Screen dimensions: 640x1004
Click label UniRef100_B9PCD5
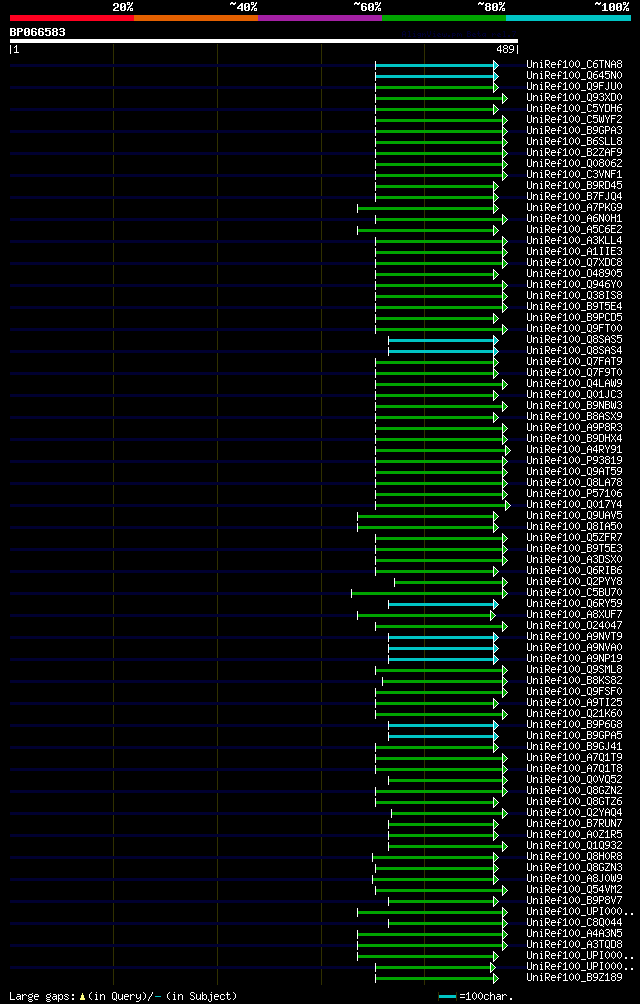pos(573,317)
